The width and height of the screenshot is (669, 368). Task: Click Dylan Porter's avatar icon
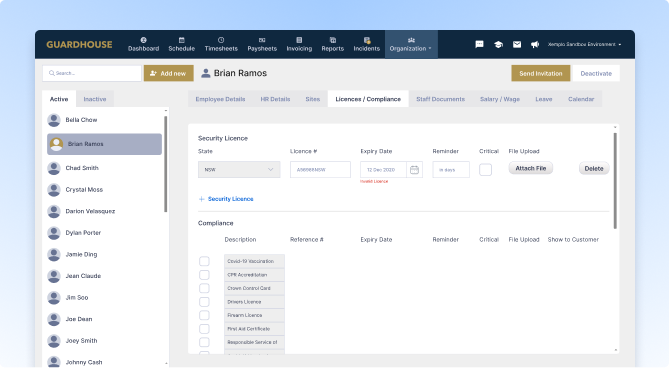[54, 233]
